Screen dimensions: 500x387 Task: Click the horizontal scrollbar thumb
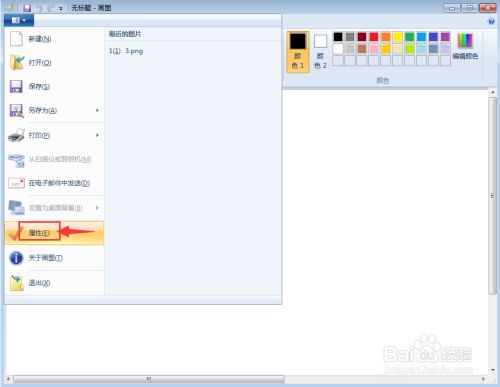(x=149, y=379)
